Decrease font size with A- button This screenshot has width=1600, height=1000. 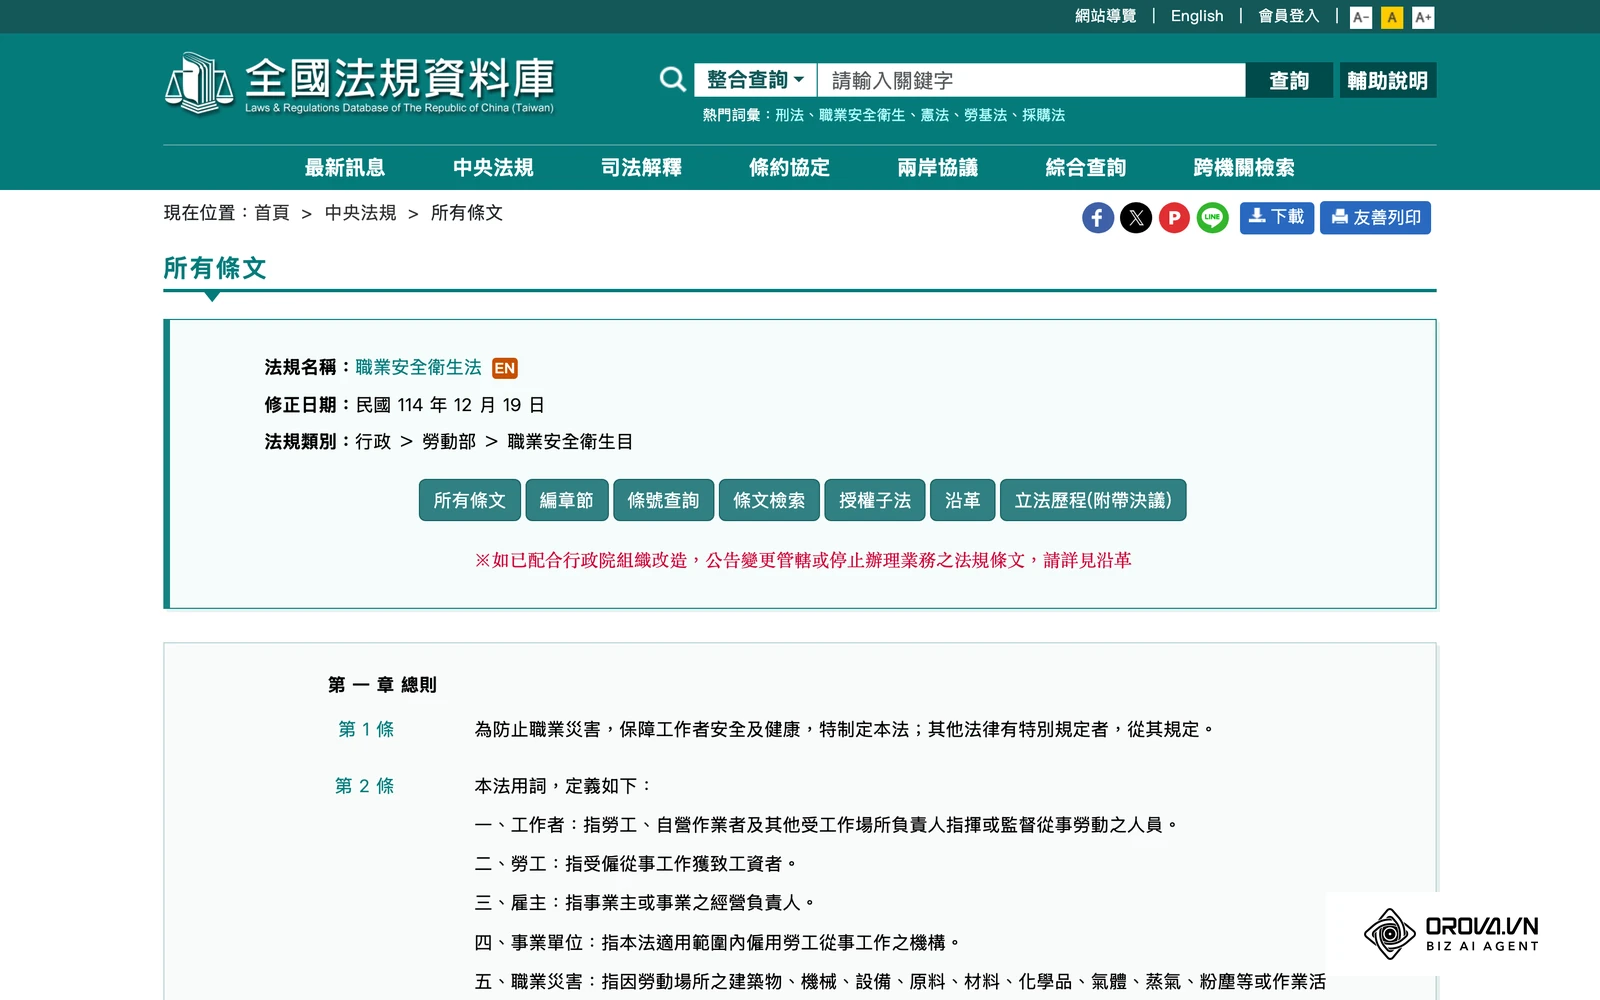(x=1361, y=17)
